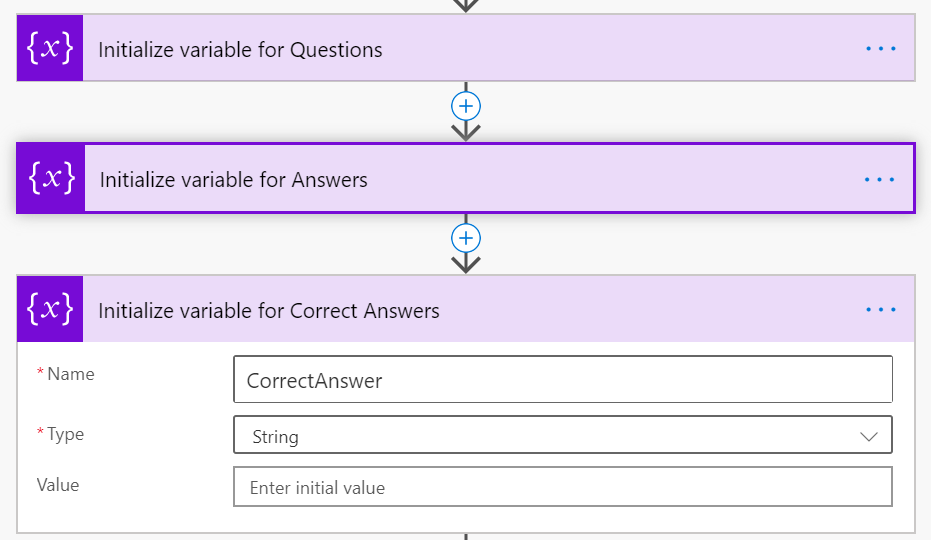
Task: Insert a step after the Questions variable
Action: [466, 106]
